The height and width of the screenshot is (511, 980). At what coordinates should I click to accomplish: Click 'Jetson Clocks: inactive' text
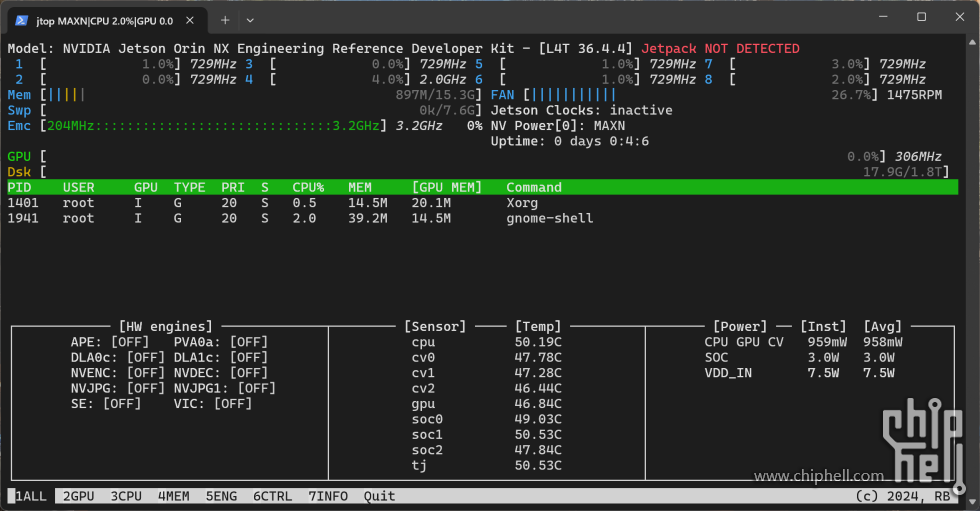pos(581,111)
